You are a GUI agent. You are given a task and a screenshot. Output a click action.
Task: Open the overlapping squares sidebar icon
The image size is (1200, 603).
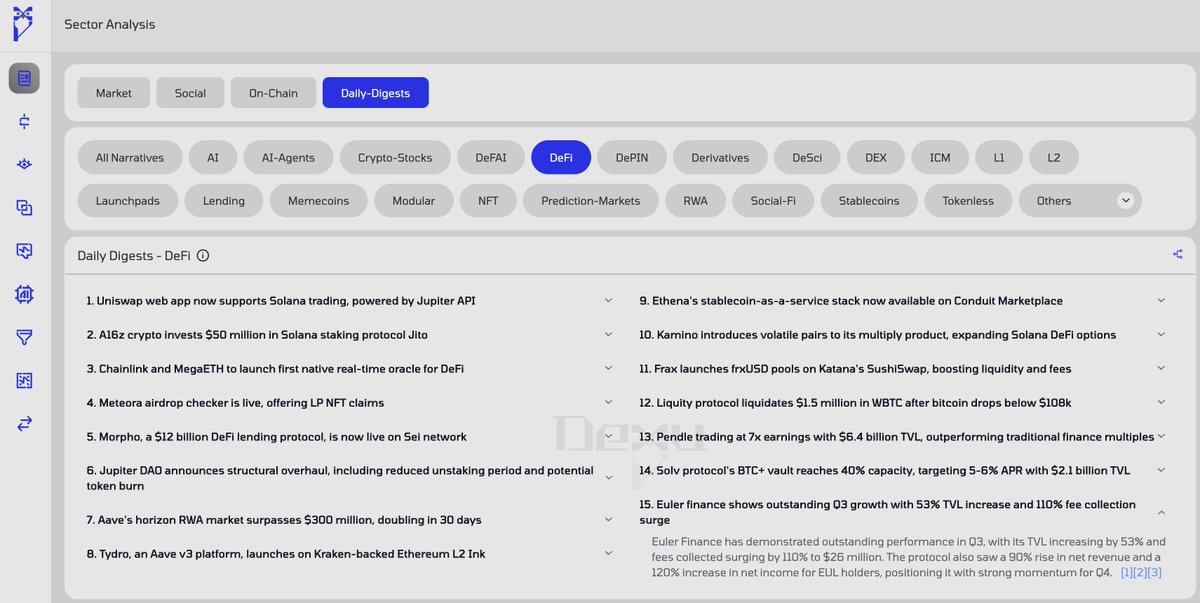pyautogui.click(x=24, y=208)
